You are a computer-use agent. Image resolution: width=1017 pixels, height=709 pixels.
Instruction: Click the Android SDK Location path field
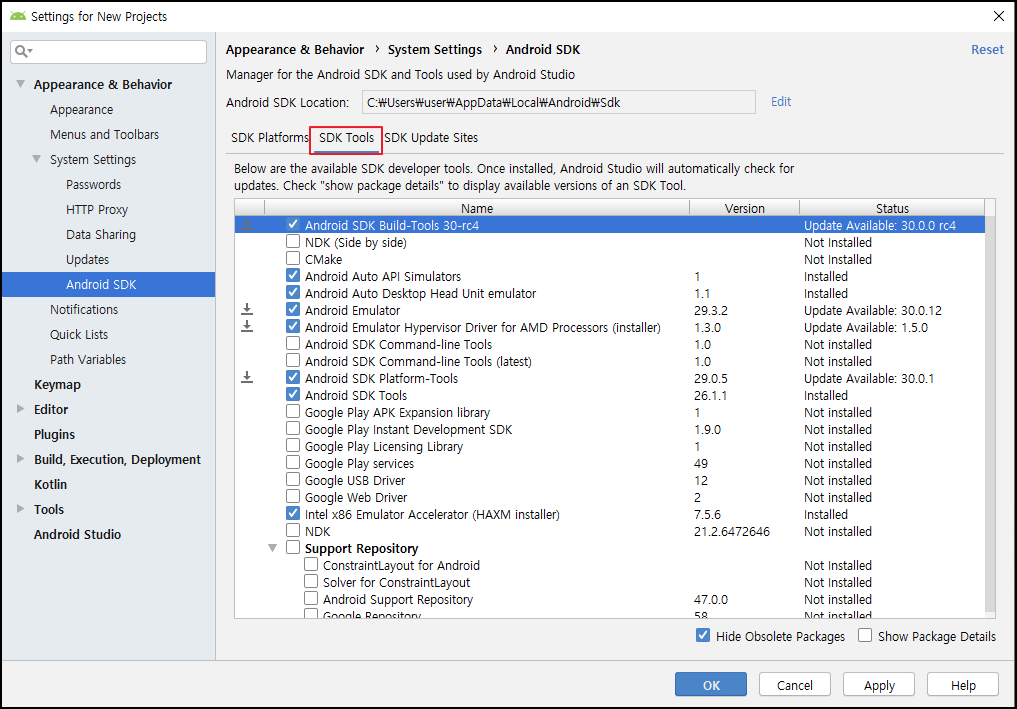coord(558,102)
